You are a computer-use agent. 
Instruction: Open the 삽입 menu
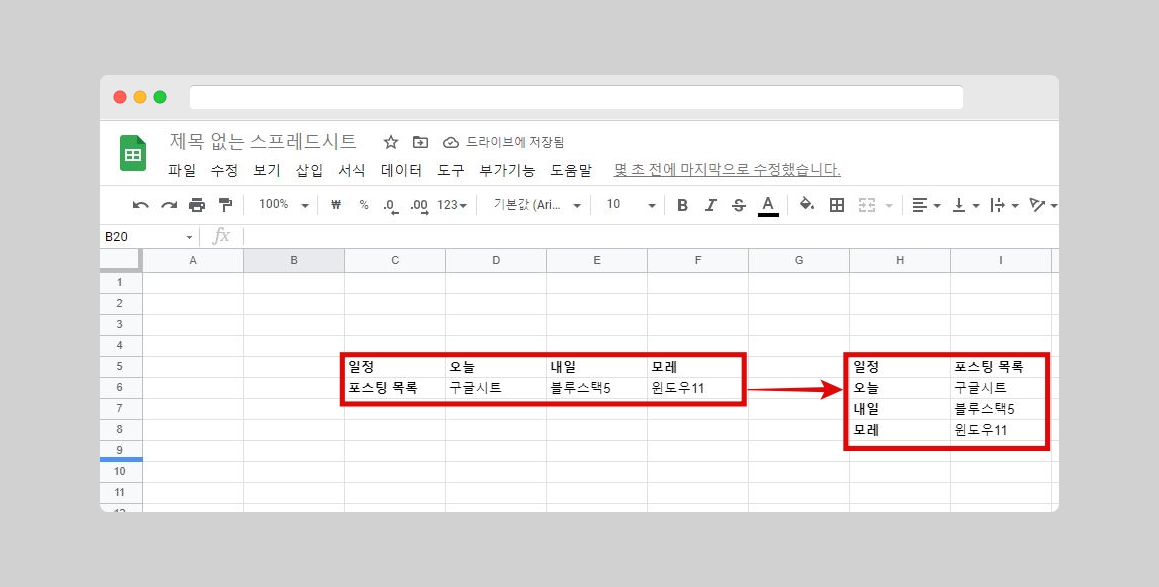click(x=310, y=170)
